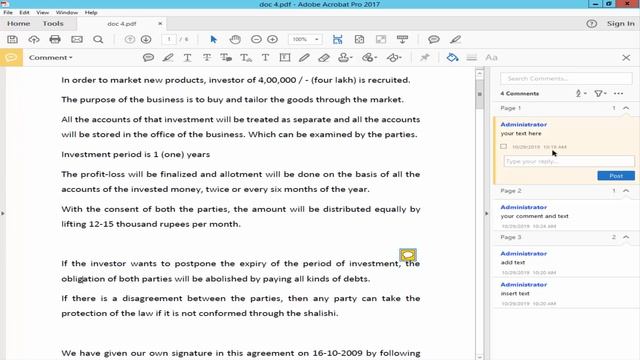Screen dimensions: 640x360
Task: Click the fit width scrolling icon
Action: click(338, 40)
